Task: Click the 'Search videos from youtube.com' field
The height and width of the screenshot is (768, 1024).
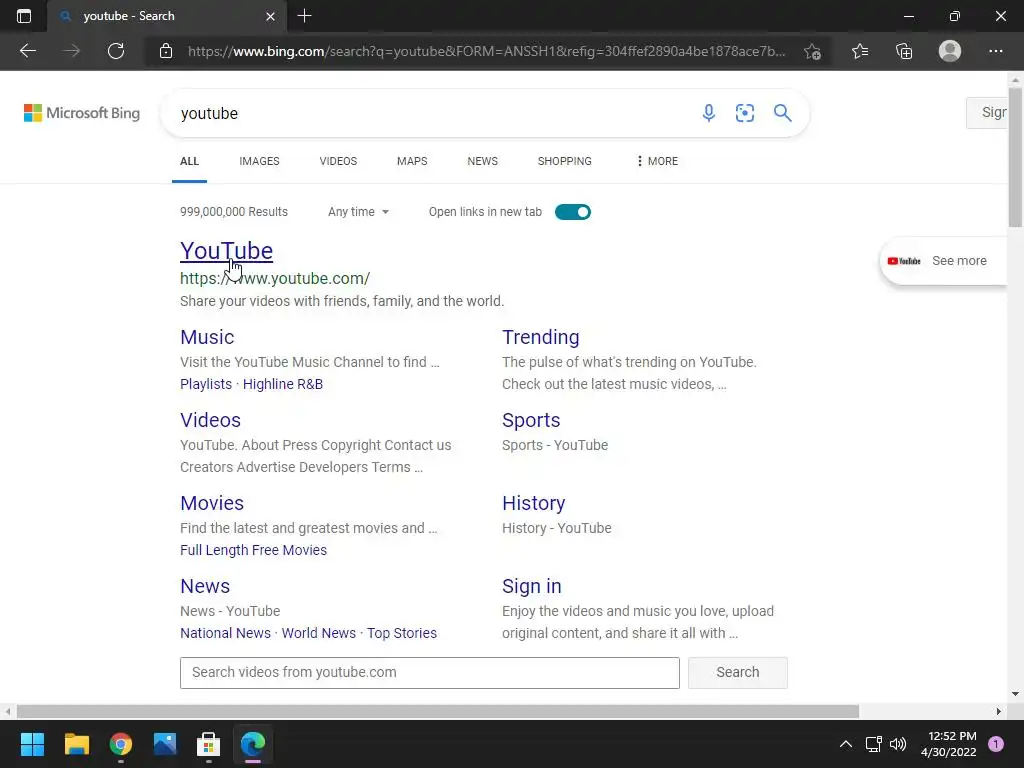Action: point(430,673)
